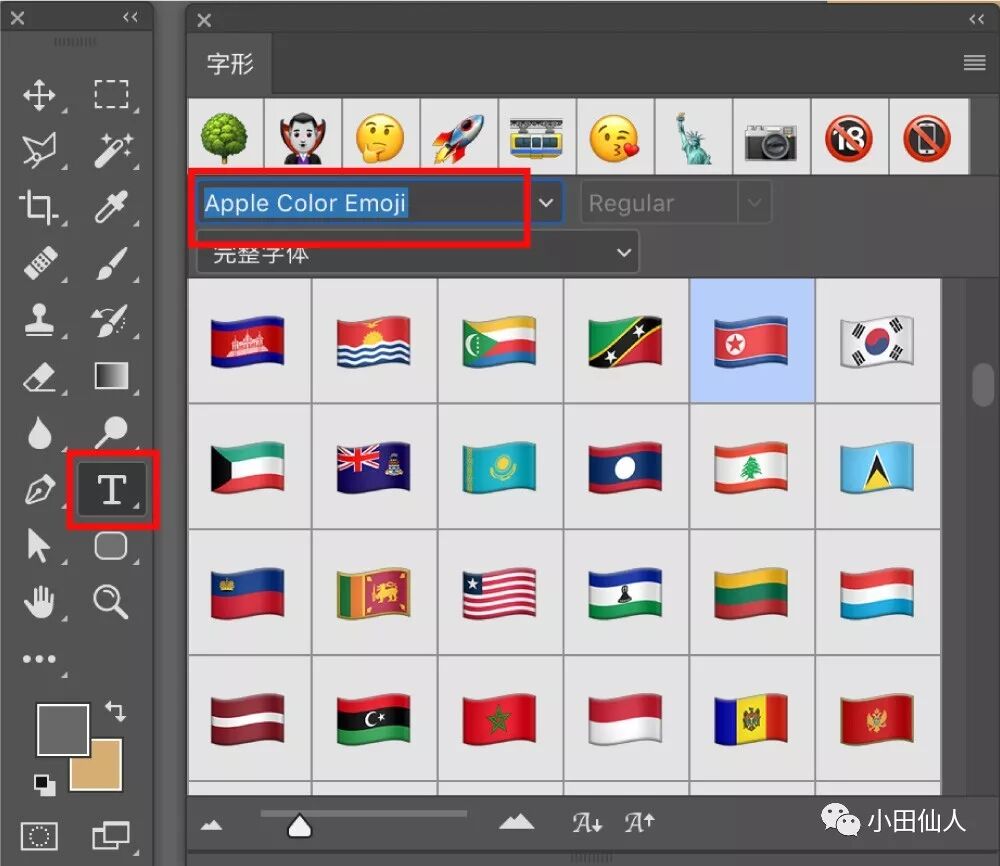The width and height of the screenshot is (1000, 866).
Task: Select the Rectangular Marquee tool
Action: pos(112,94)
